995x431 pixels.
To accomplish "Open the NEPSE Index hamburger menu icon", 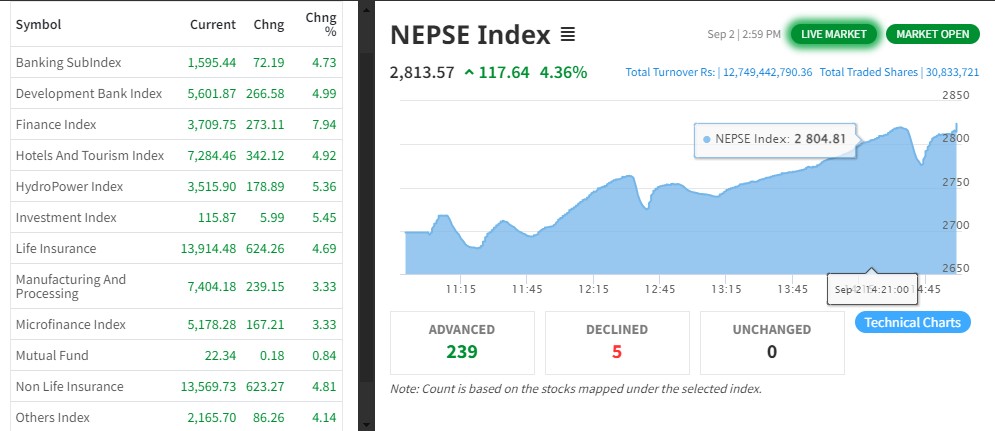I will click(568, 35).
